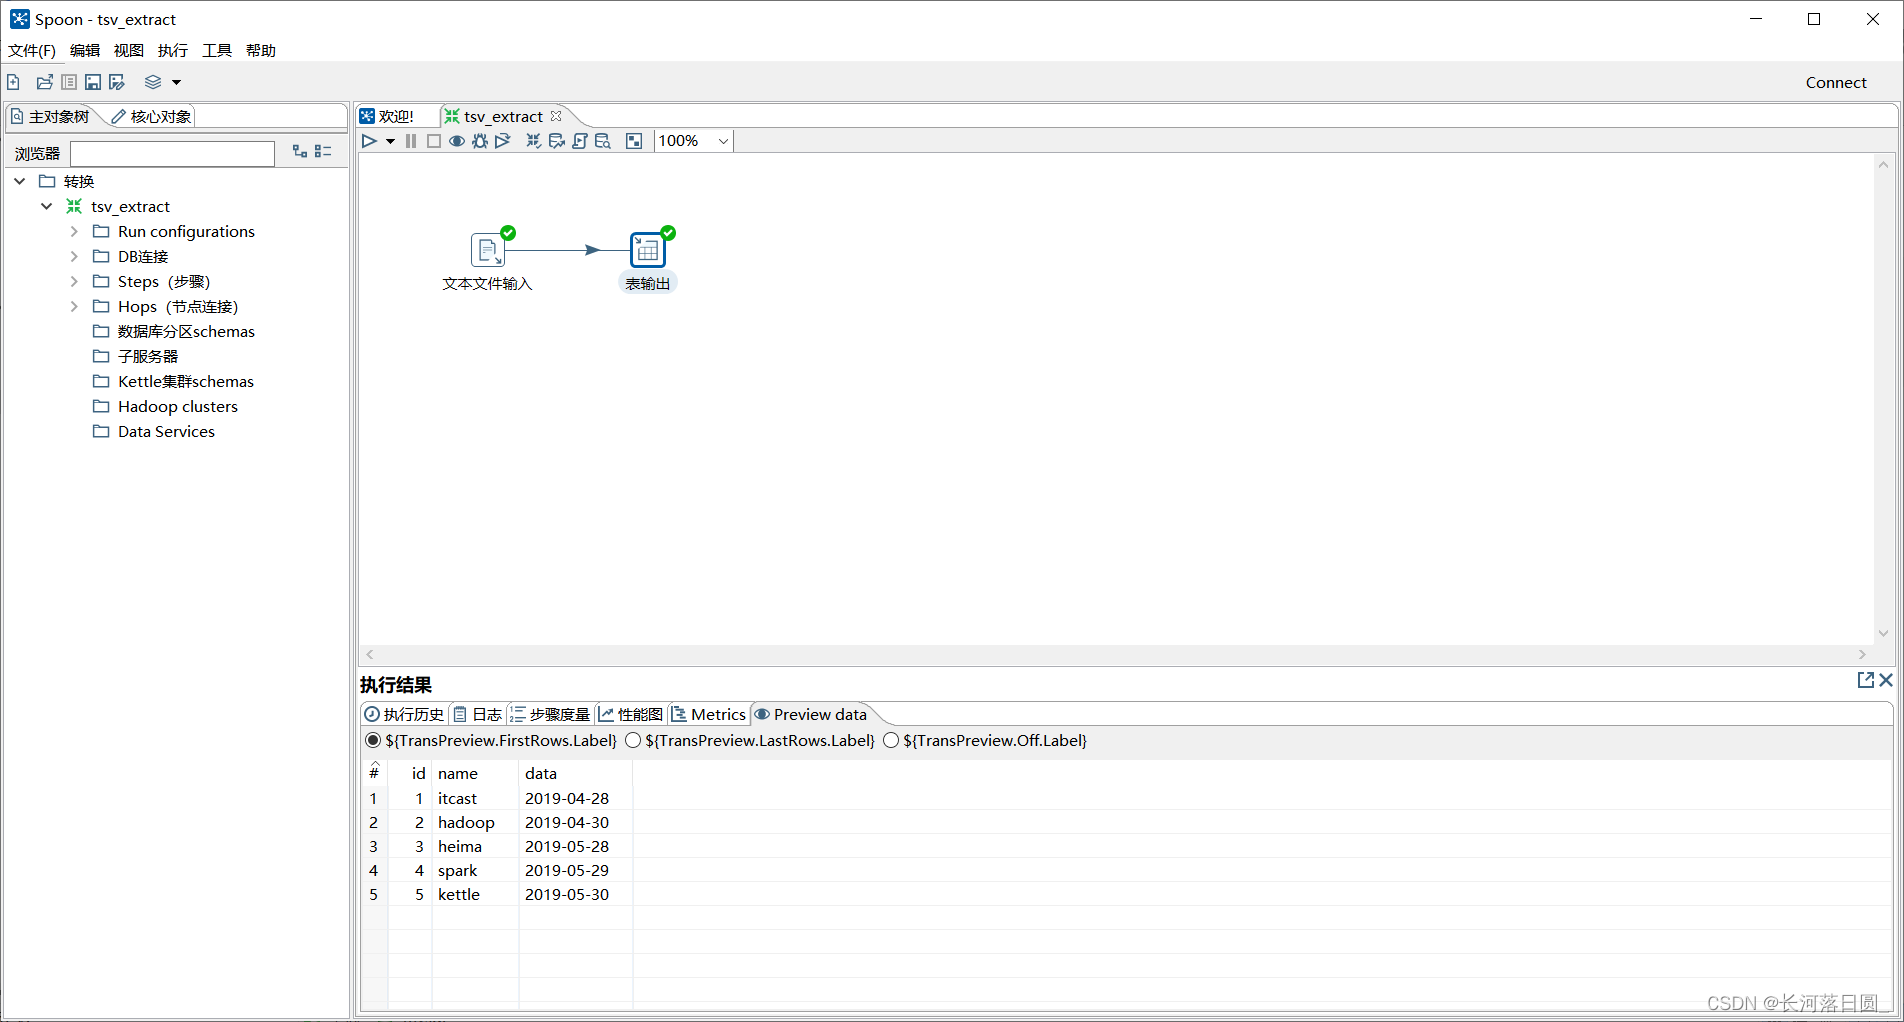The width and height of the screenshot is (1904, 1022).
Task: Select Data Services tree item
Action: point(166,431)
